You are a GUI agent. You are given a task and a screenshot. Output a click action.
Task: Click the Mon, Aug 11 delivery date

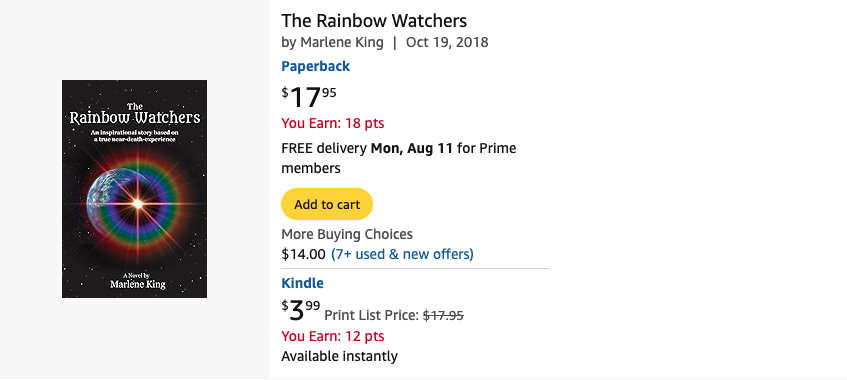412,148
